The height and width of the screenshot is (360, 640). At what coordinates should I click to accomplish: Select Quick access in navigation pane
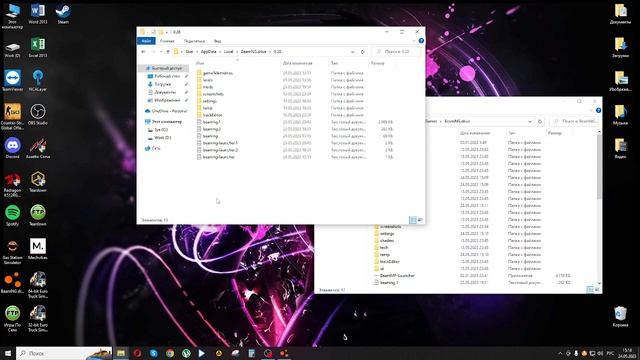(167, 68)
